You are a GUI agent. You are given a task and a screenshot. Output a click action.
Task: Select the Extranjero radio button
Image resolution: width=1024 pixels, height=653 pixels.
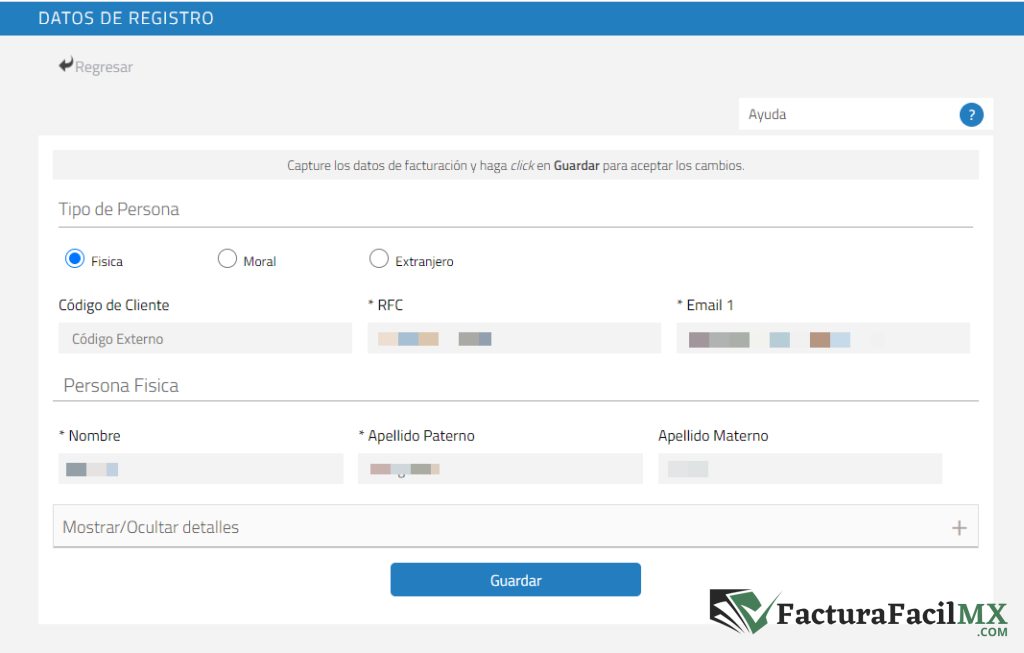(379, 259)
